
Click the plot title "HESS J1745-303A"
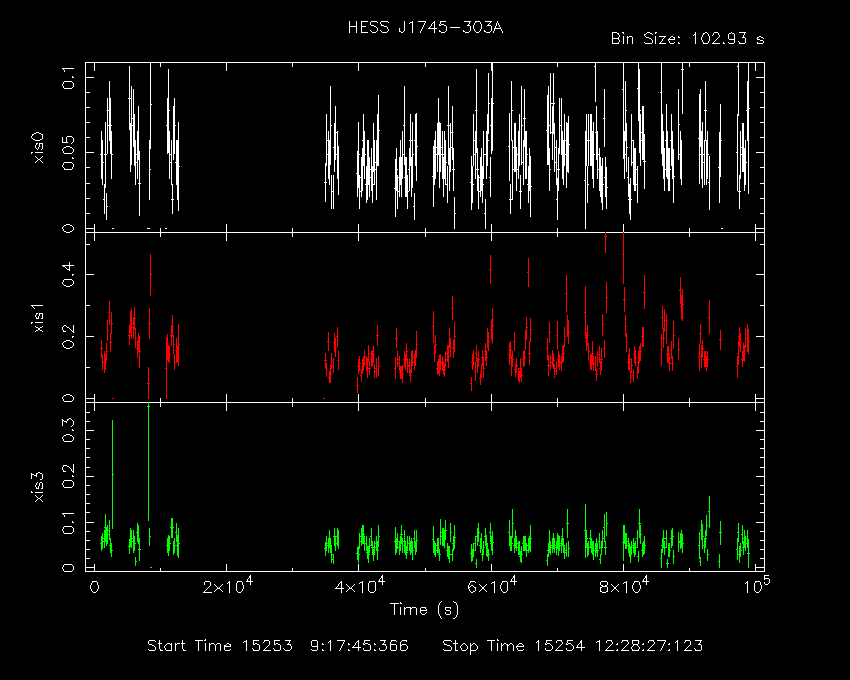[425, 28]
